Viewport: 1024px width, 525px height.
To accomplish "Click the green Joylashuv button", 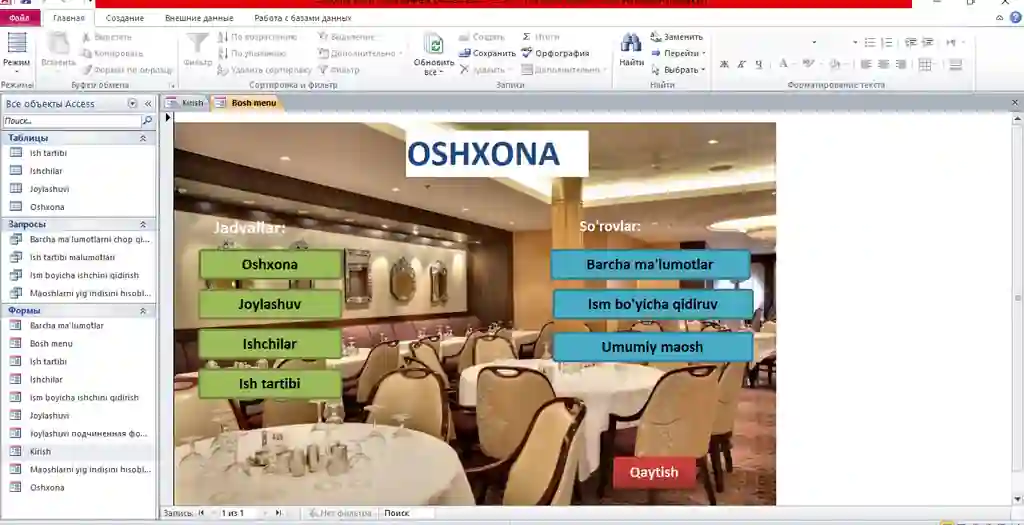I will point(270,304).
